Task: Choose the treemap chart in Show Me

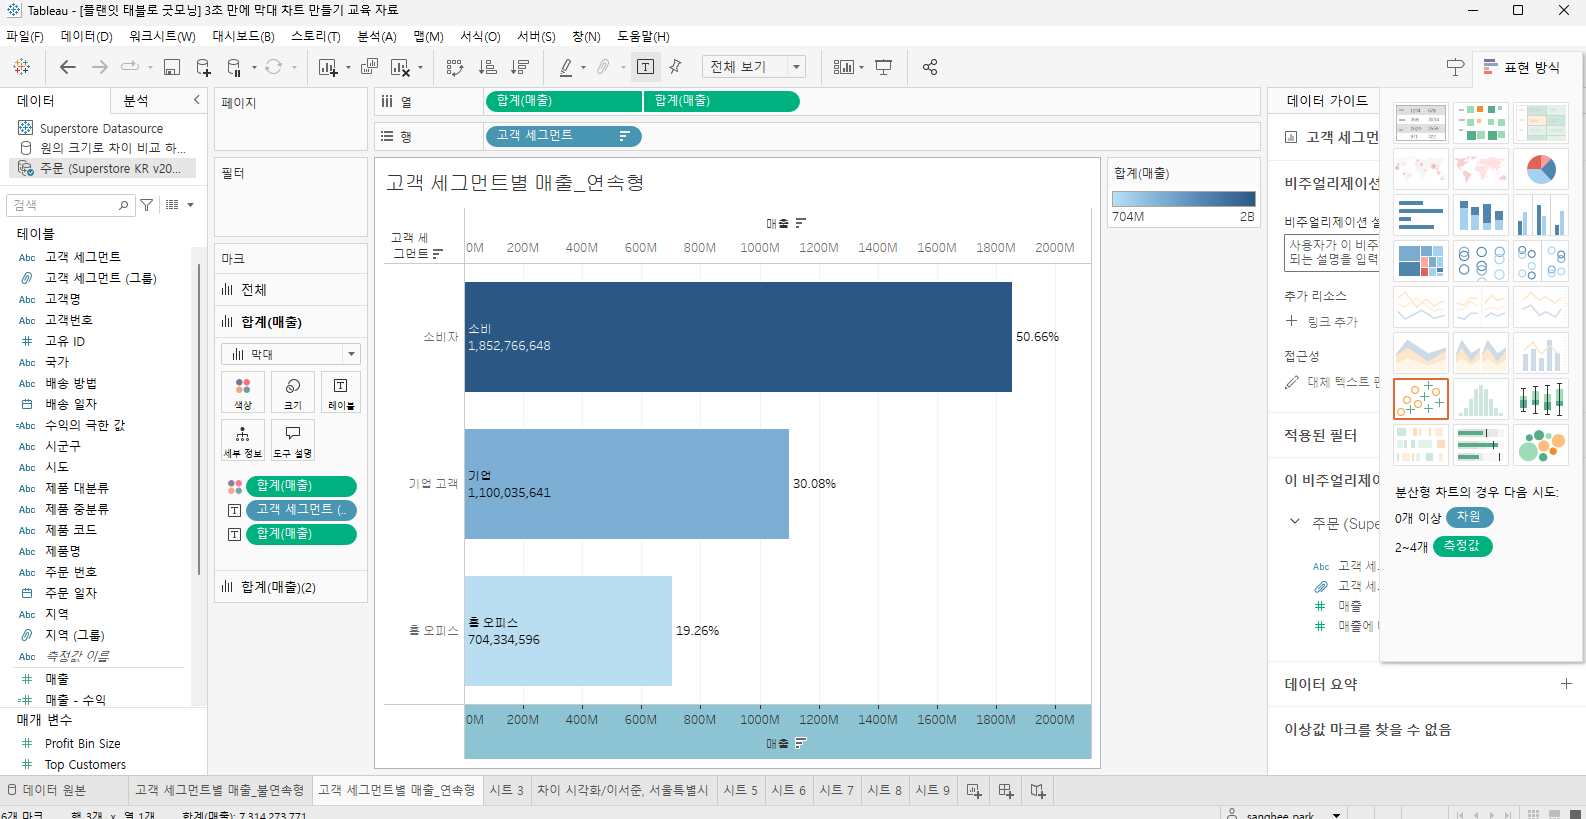Action: 1421,261
